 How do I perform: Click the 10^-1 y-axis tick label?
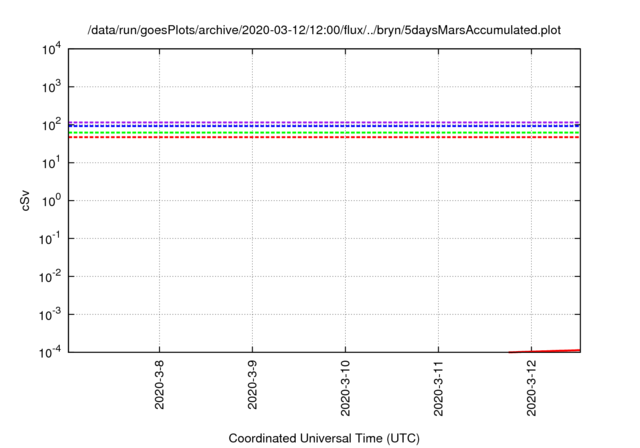click(50, 239)
